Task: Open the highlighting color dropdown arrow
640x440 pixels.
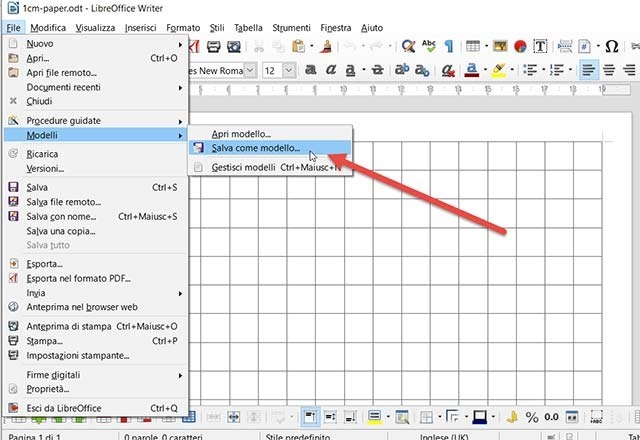Action: click(x=512, y=70)
